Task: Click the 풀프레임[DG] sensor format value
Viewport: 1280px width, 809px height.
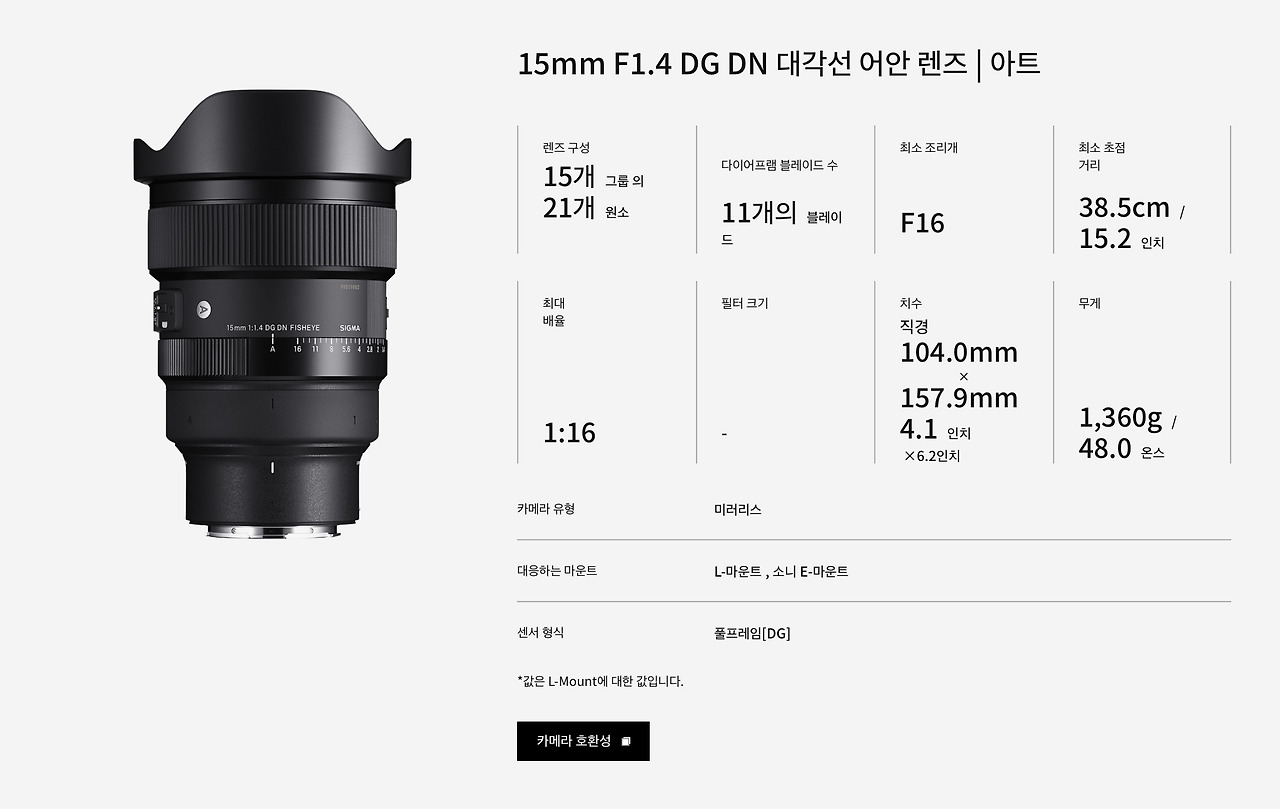Action: [752, 634]
